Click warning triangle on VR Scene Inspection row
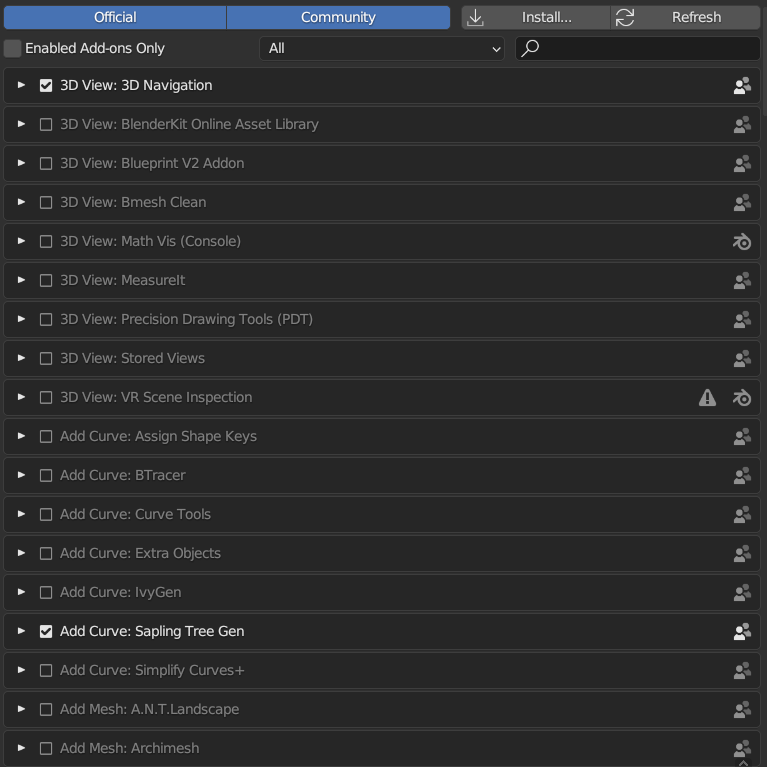 707,397
